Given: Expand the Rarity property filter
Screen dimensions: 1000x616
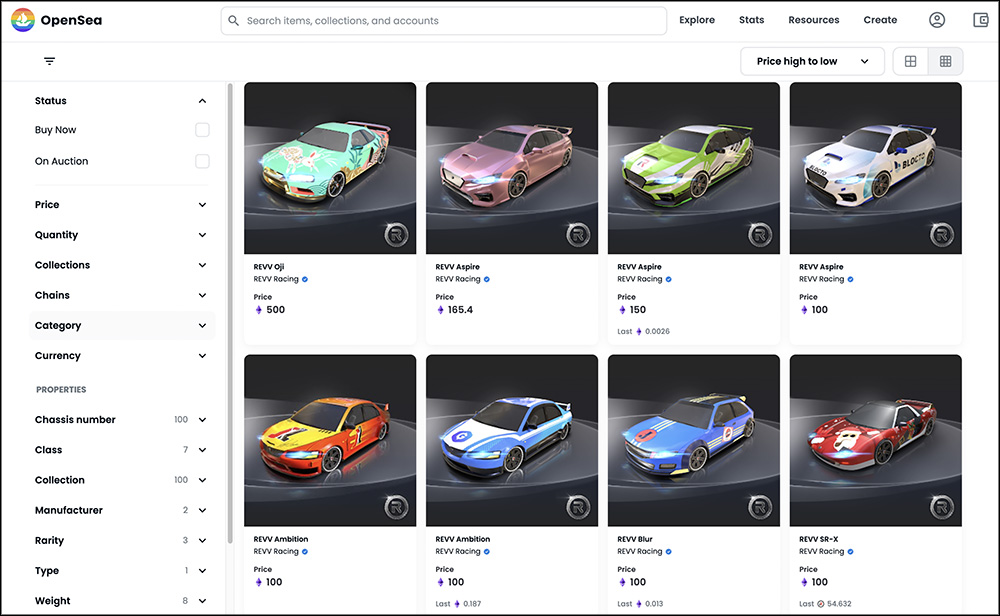Looking at the screenshot, I should click(x=121, y=540).
